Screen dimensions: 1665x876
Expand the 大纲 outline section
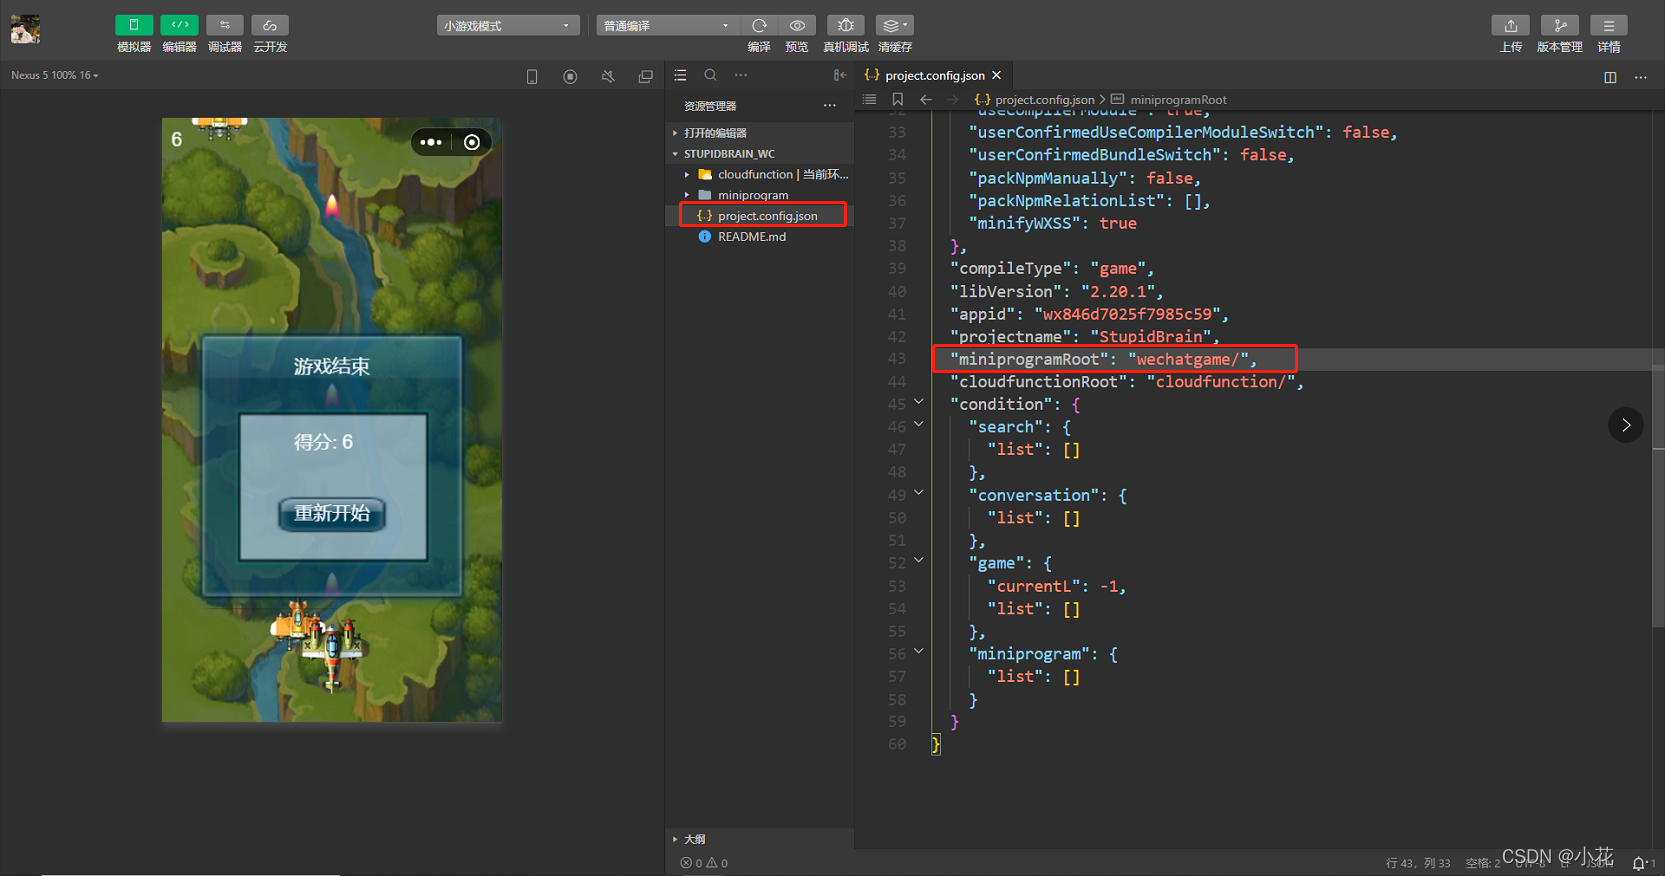(x=760, y=839)
